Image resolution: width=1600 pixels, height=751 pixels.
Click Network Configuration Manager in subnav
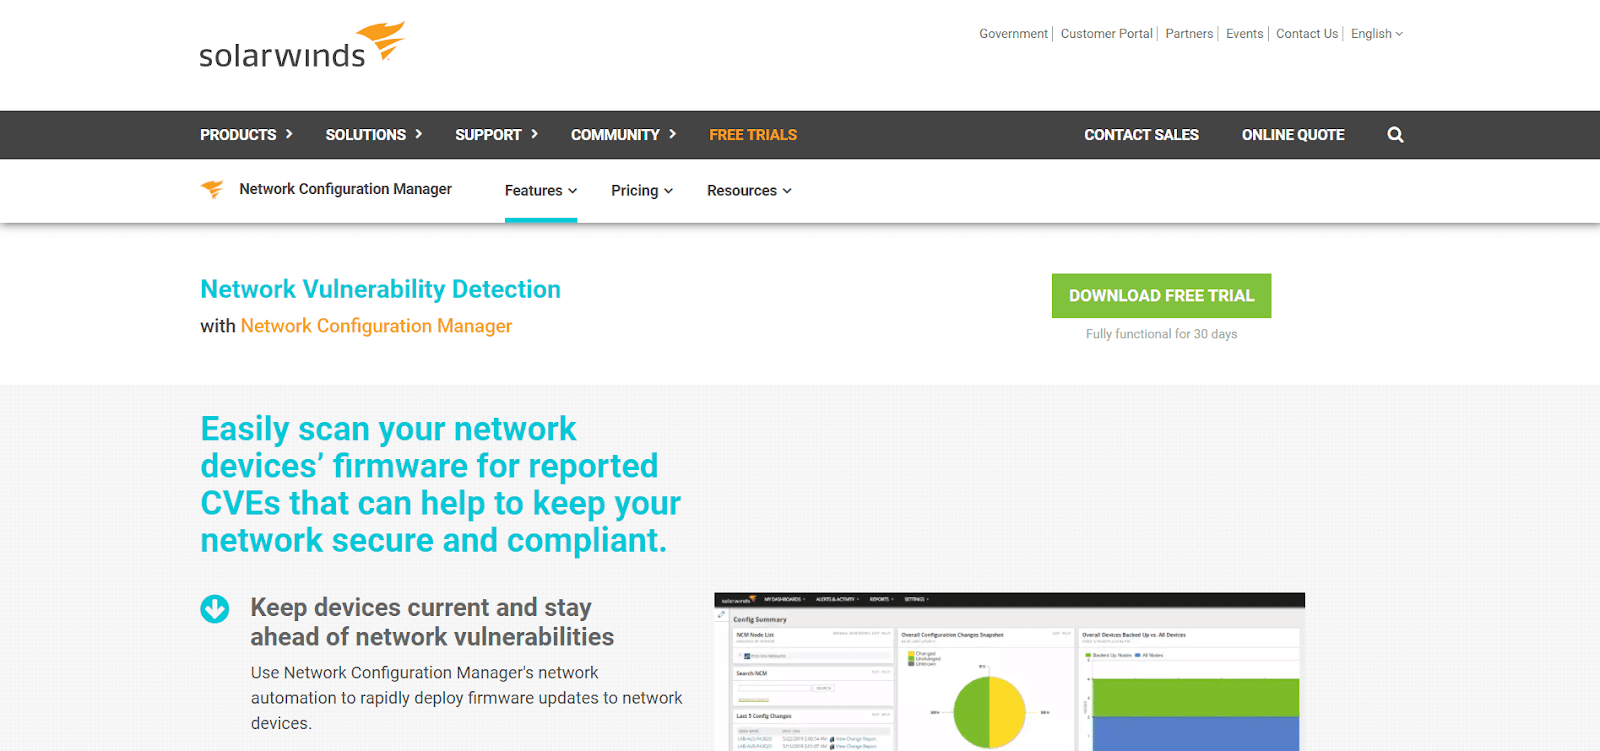click(345, 189)
